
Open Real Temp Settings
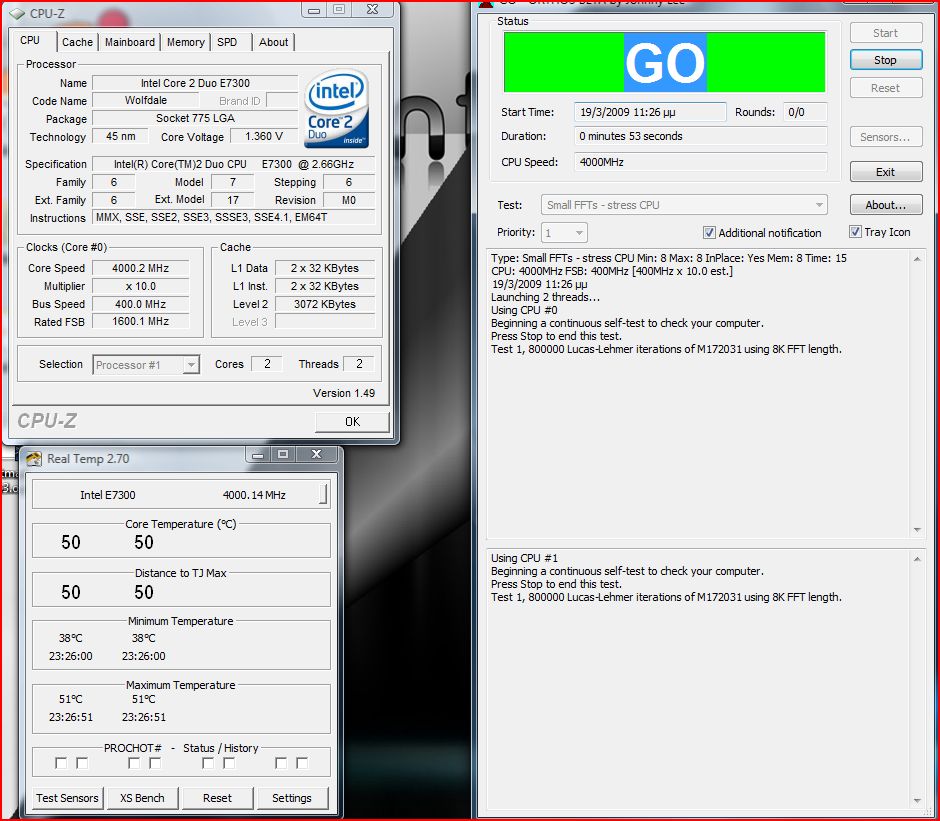[x=292, y=798]
